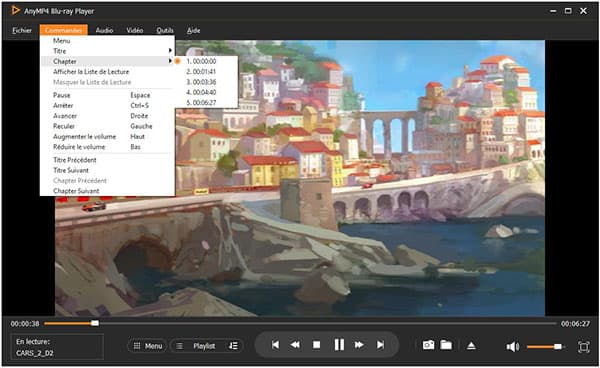
Task: Click the rewind playback button
Action: pyautogui.click(x=295, y=345)
